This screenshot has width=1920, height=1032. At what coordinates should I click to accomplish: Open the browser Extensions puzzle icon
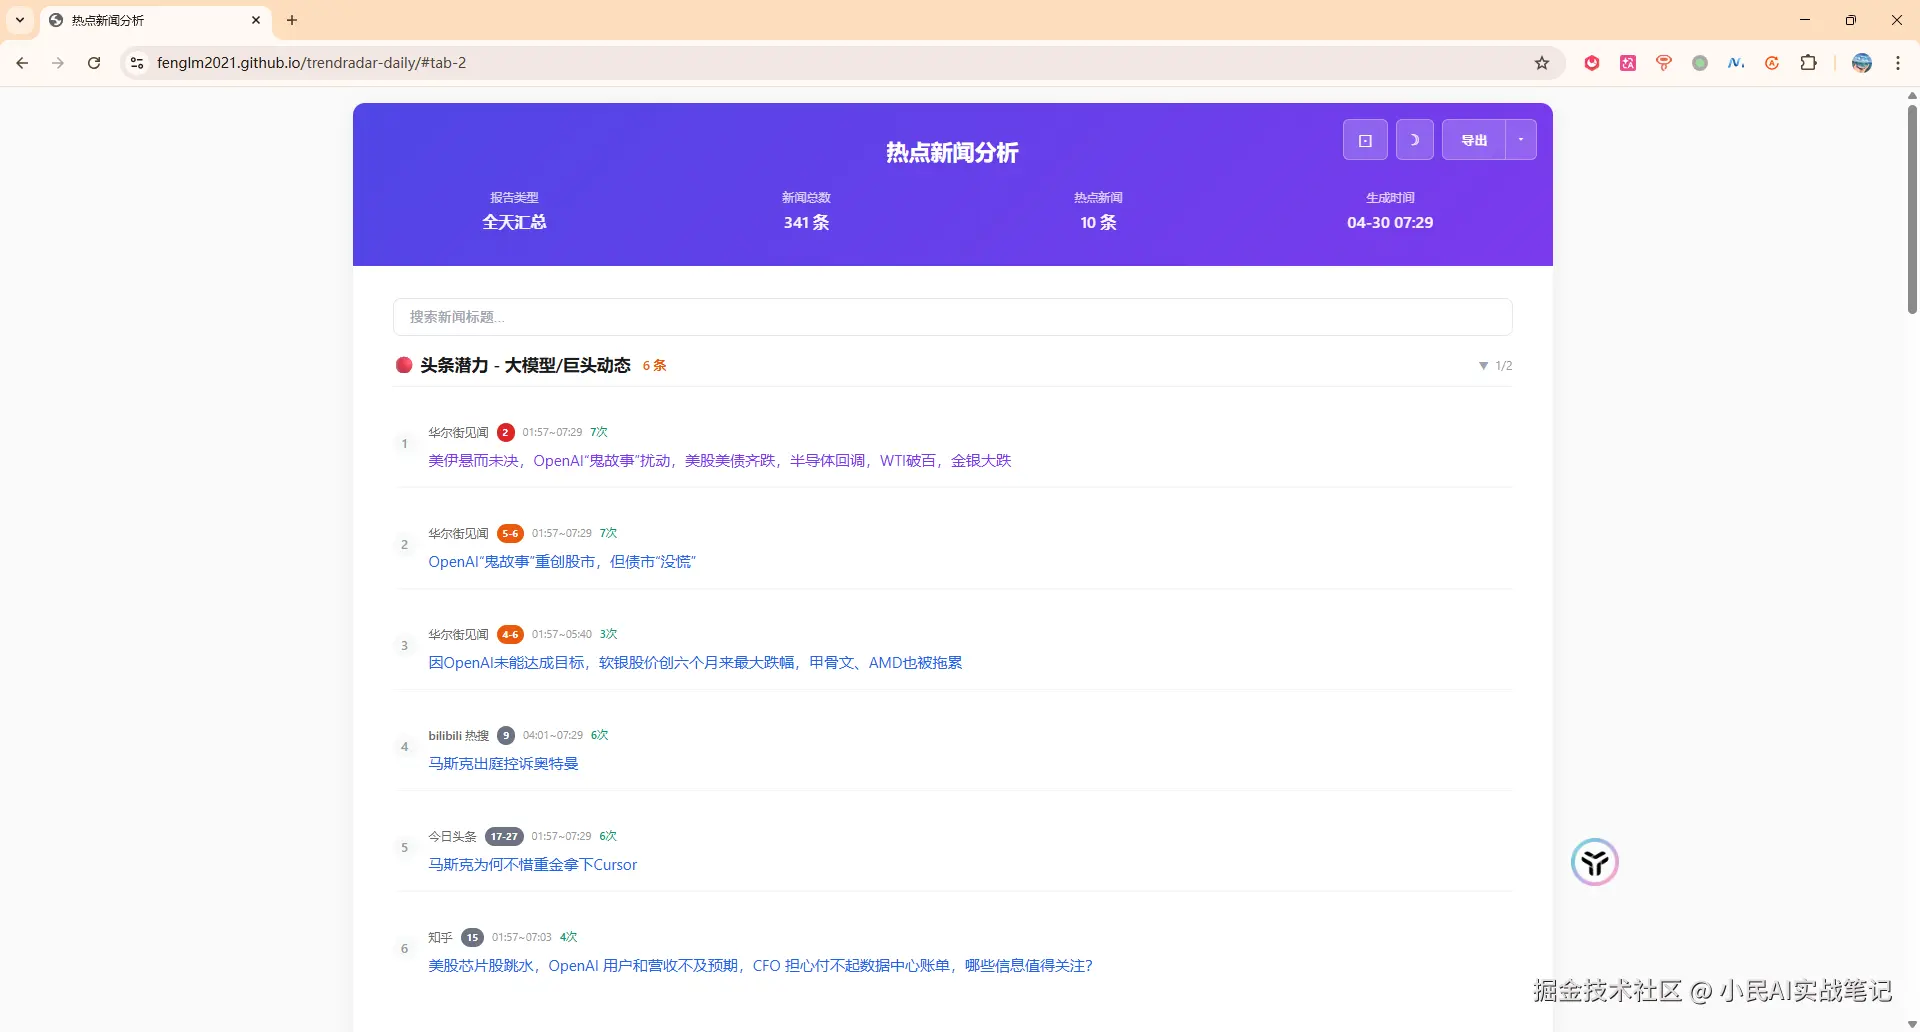point(1808,63)
